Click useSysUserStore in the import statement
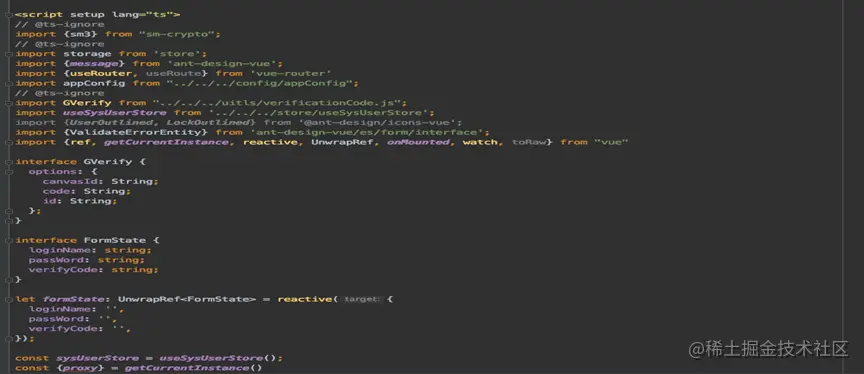 click(x=114, y=113)
